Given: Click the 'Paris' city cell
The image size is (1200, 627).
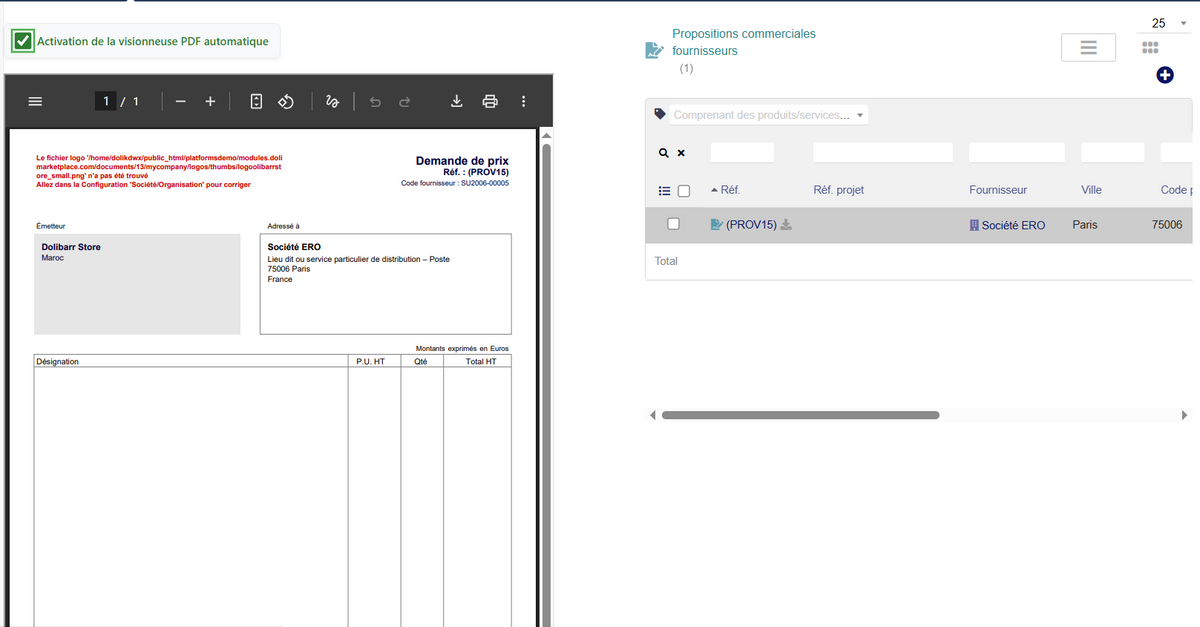Looking at the screenshot, I should (x=1085, y=225).
